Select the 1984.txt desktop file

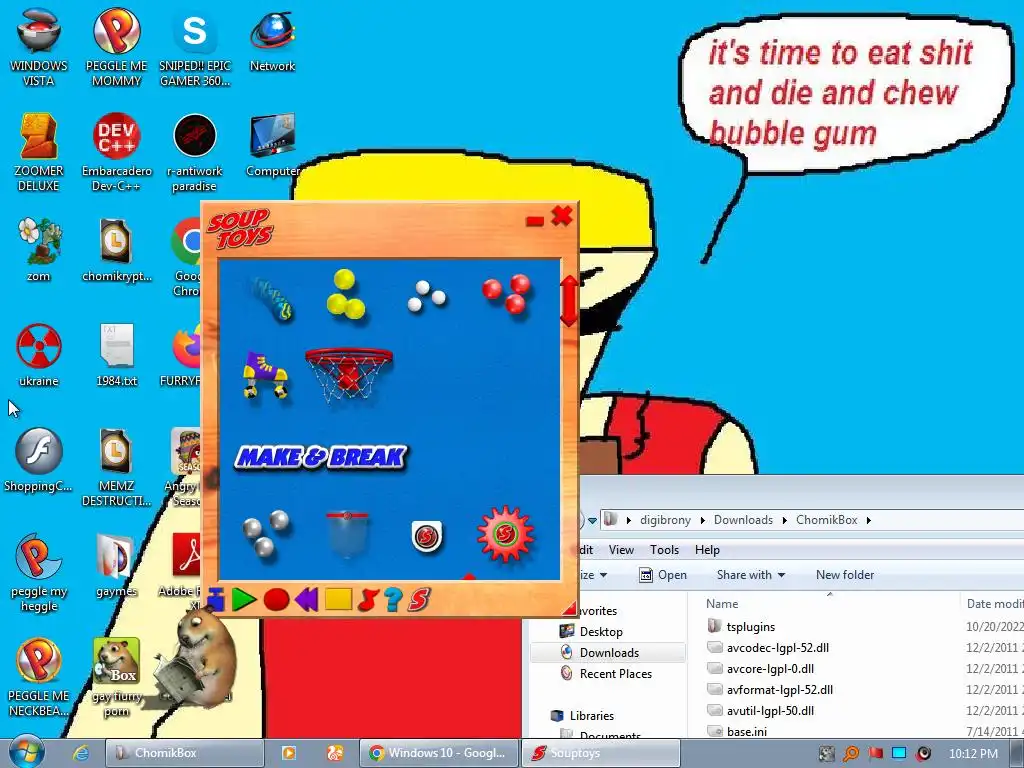coord(117,355)
